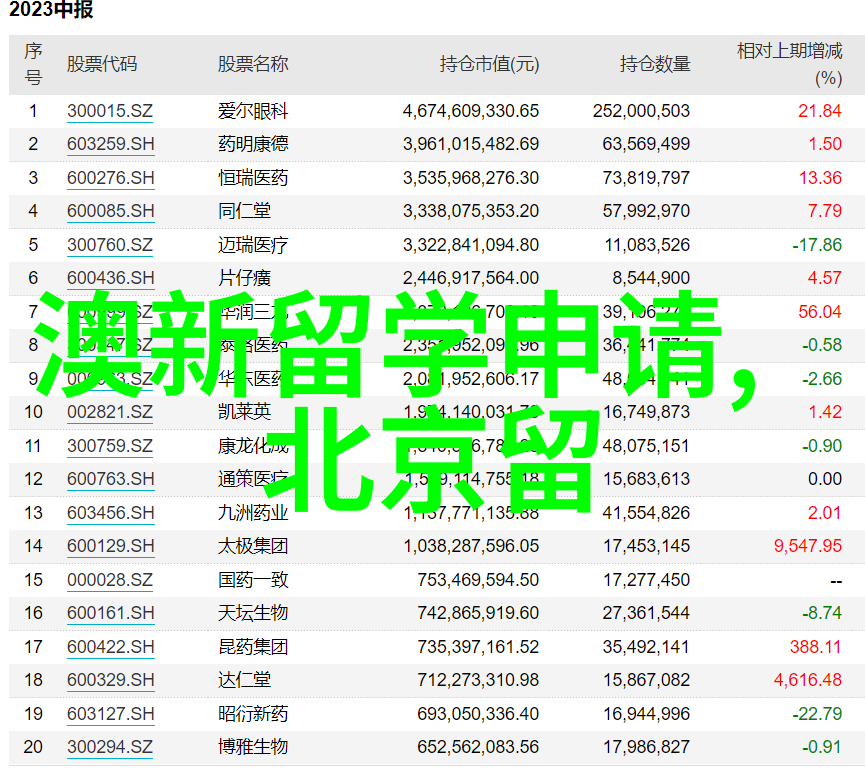
Task: Select stock name 凯莱英
Action: [x=244, y=412]
